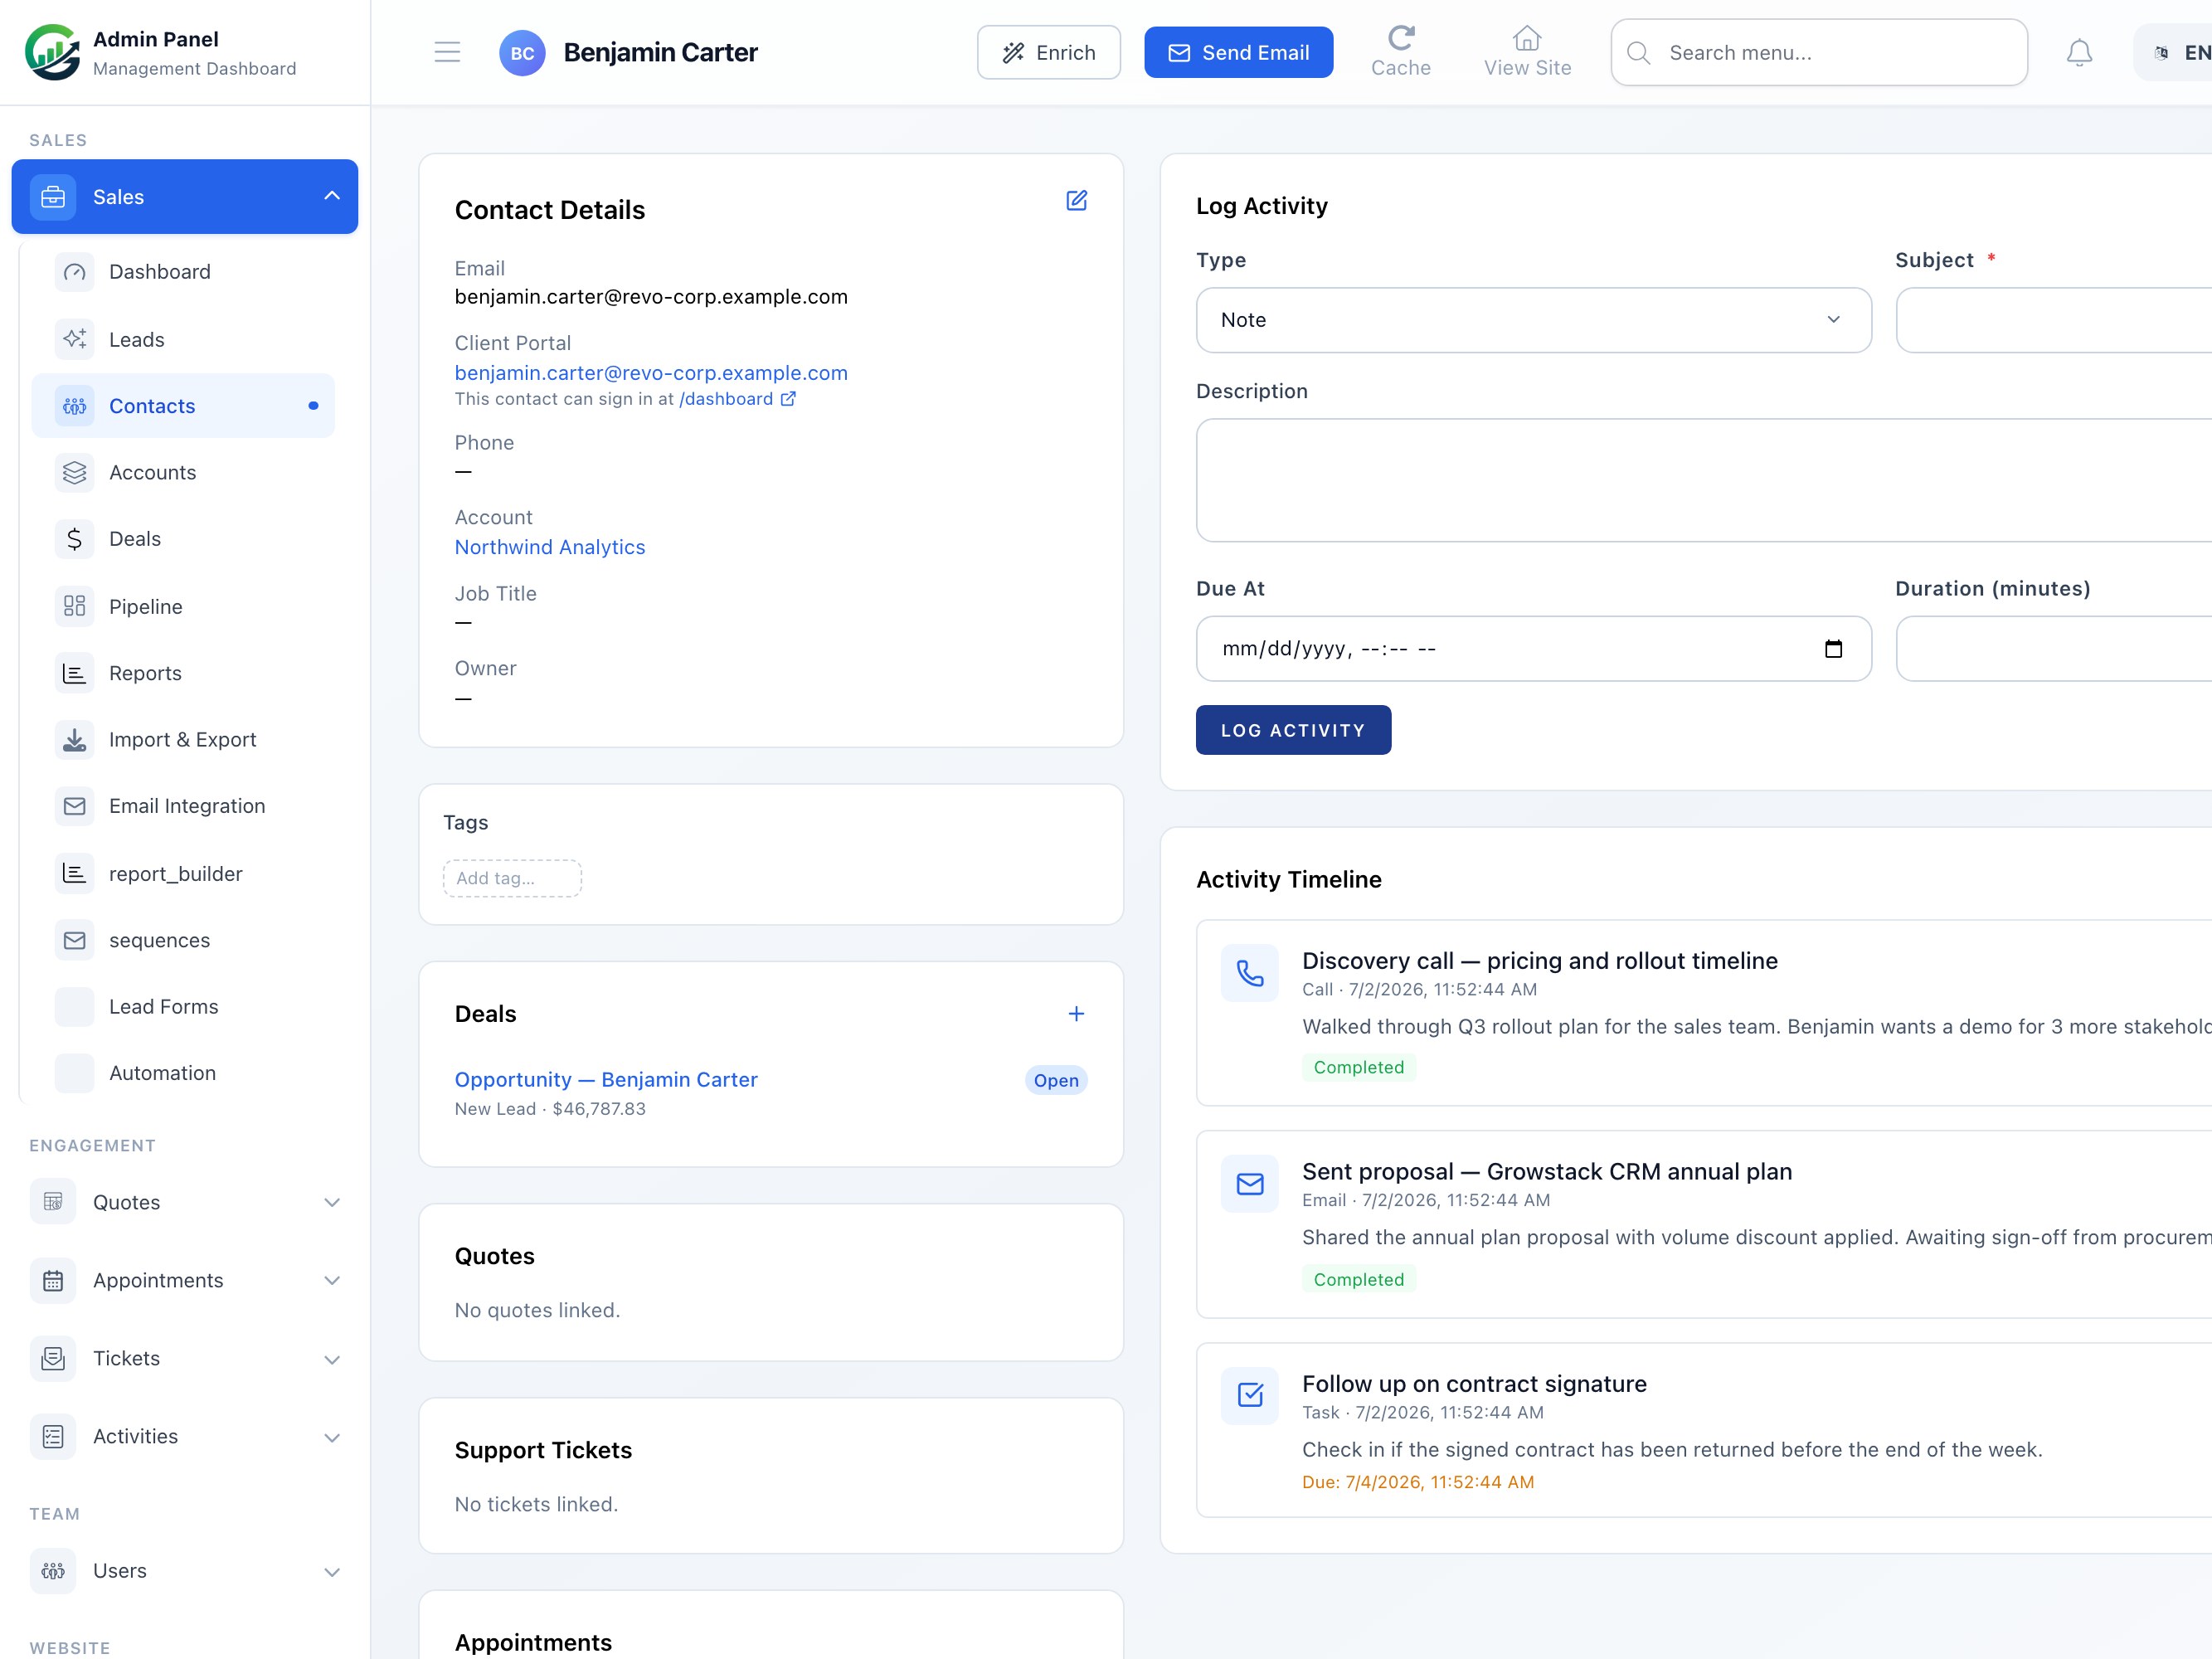The image size is (2212, 1659).
Task: Follow the /dashboard sign-in link
Action: point(726,398)
